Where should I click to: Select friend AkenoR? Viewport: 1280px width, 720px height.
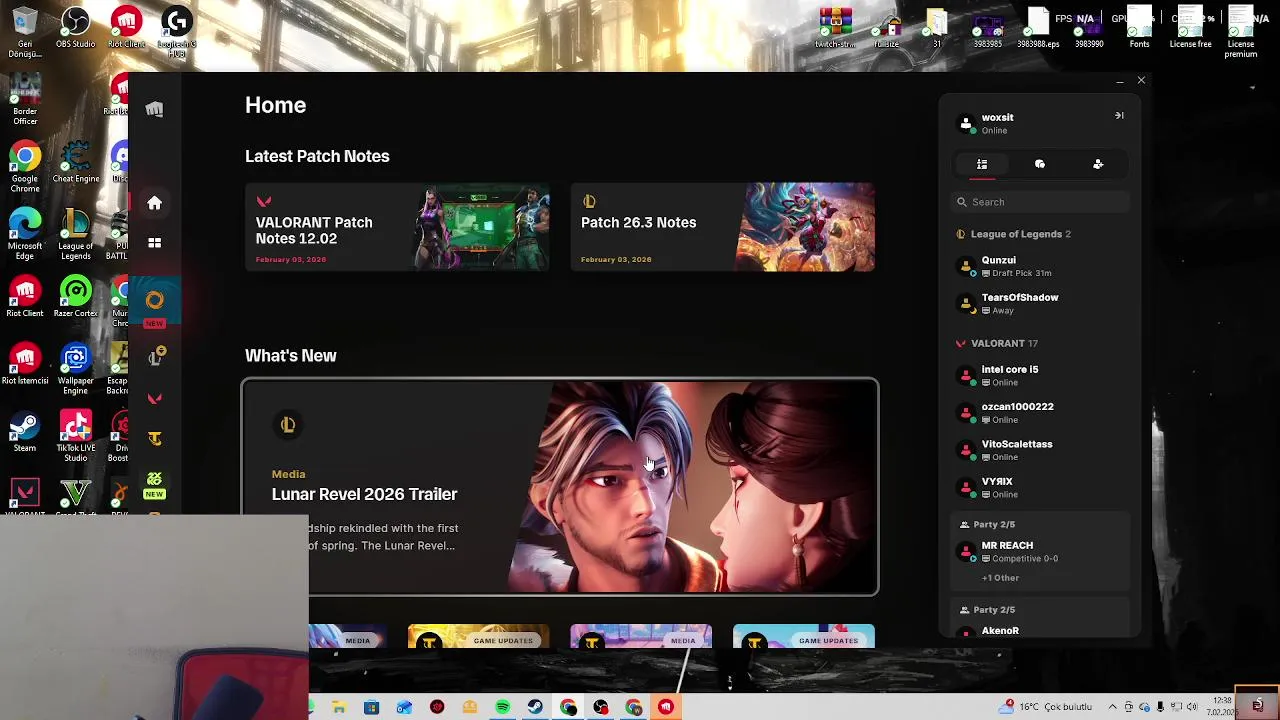point(1041,632)
